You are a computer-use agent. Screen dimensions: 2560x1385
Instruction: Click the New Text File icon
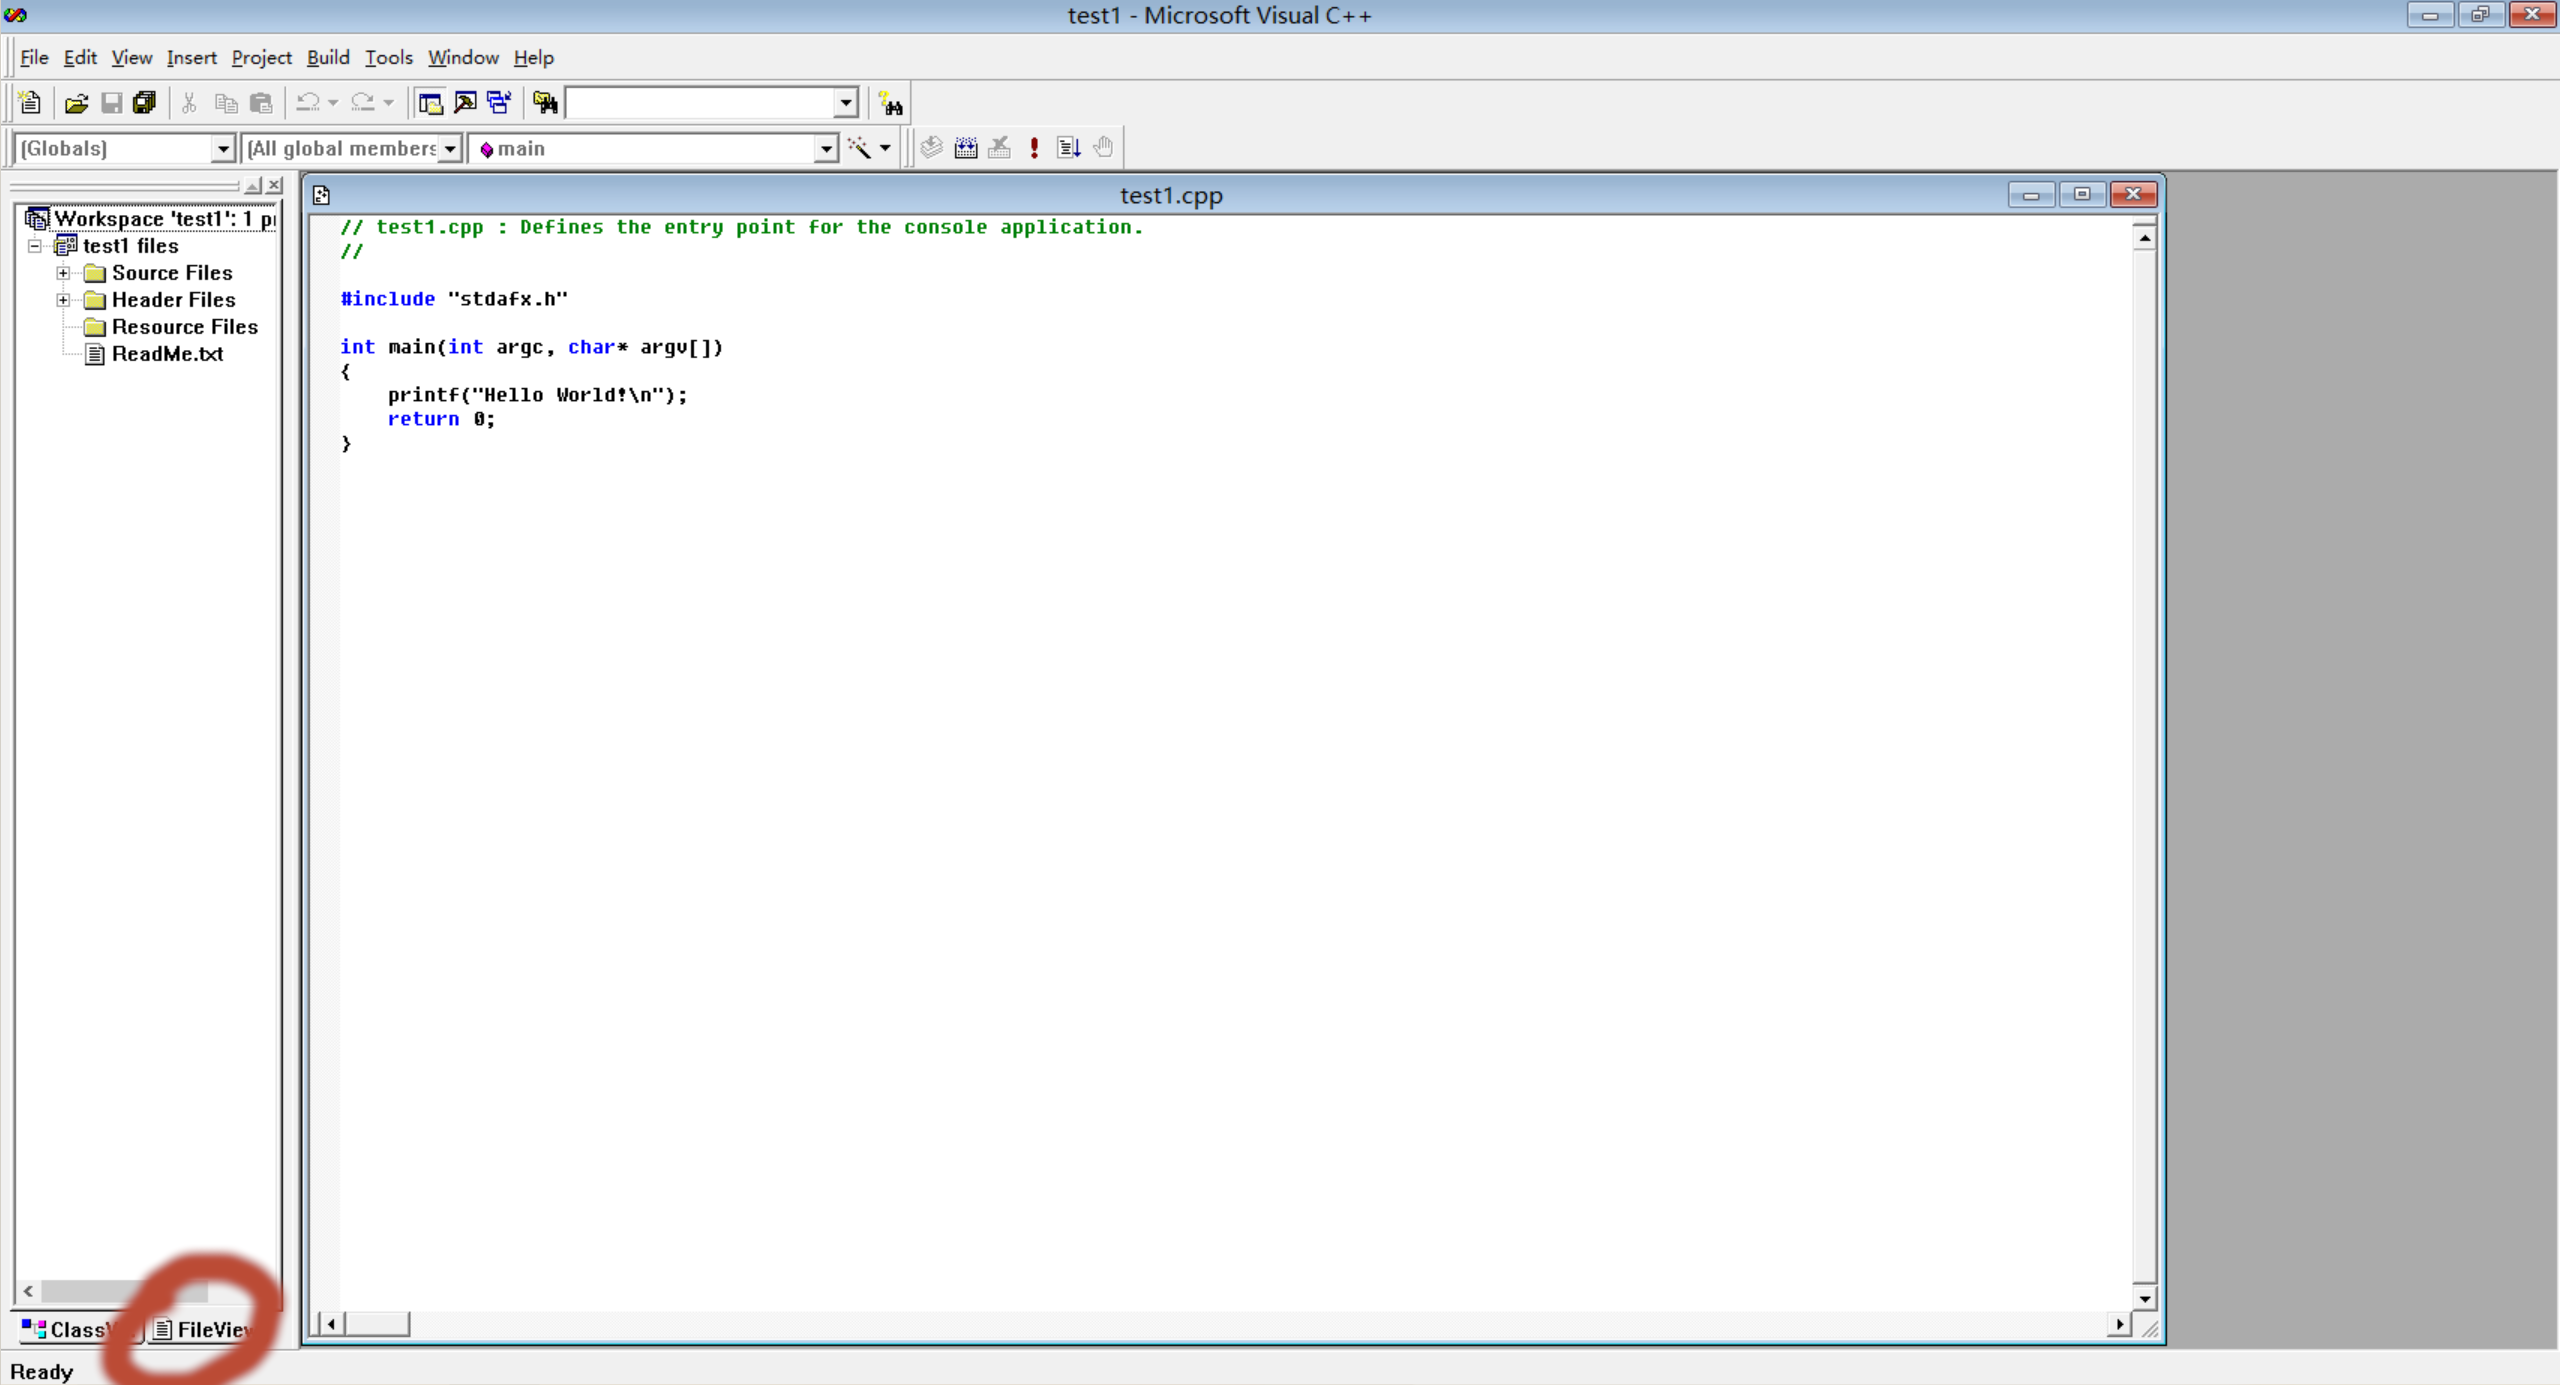coord(30,103)
